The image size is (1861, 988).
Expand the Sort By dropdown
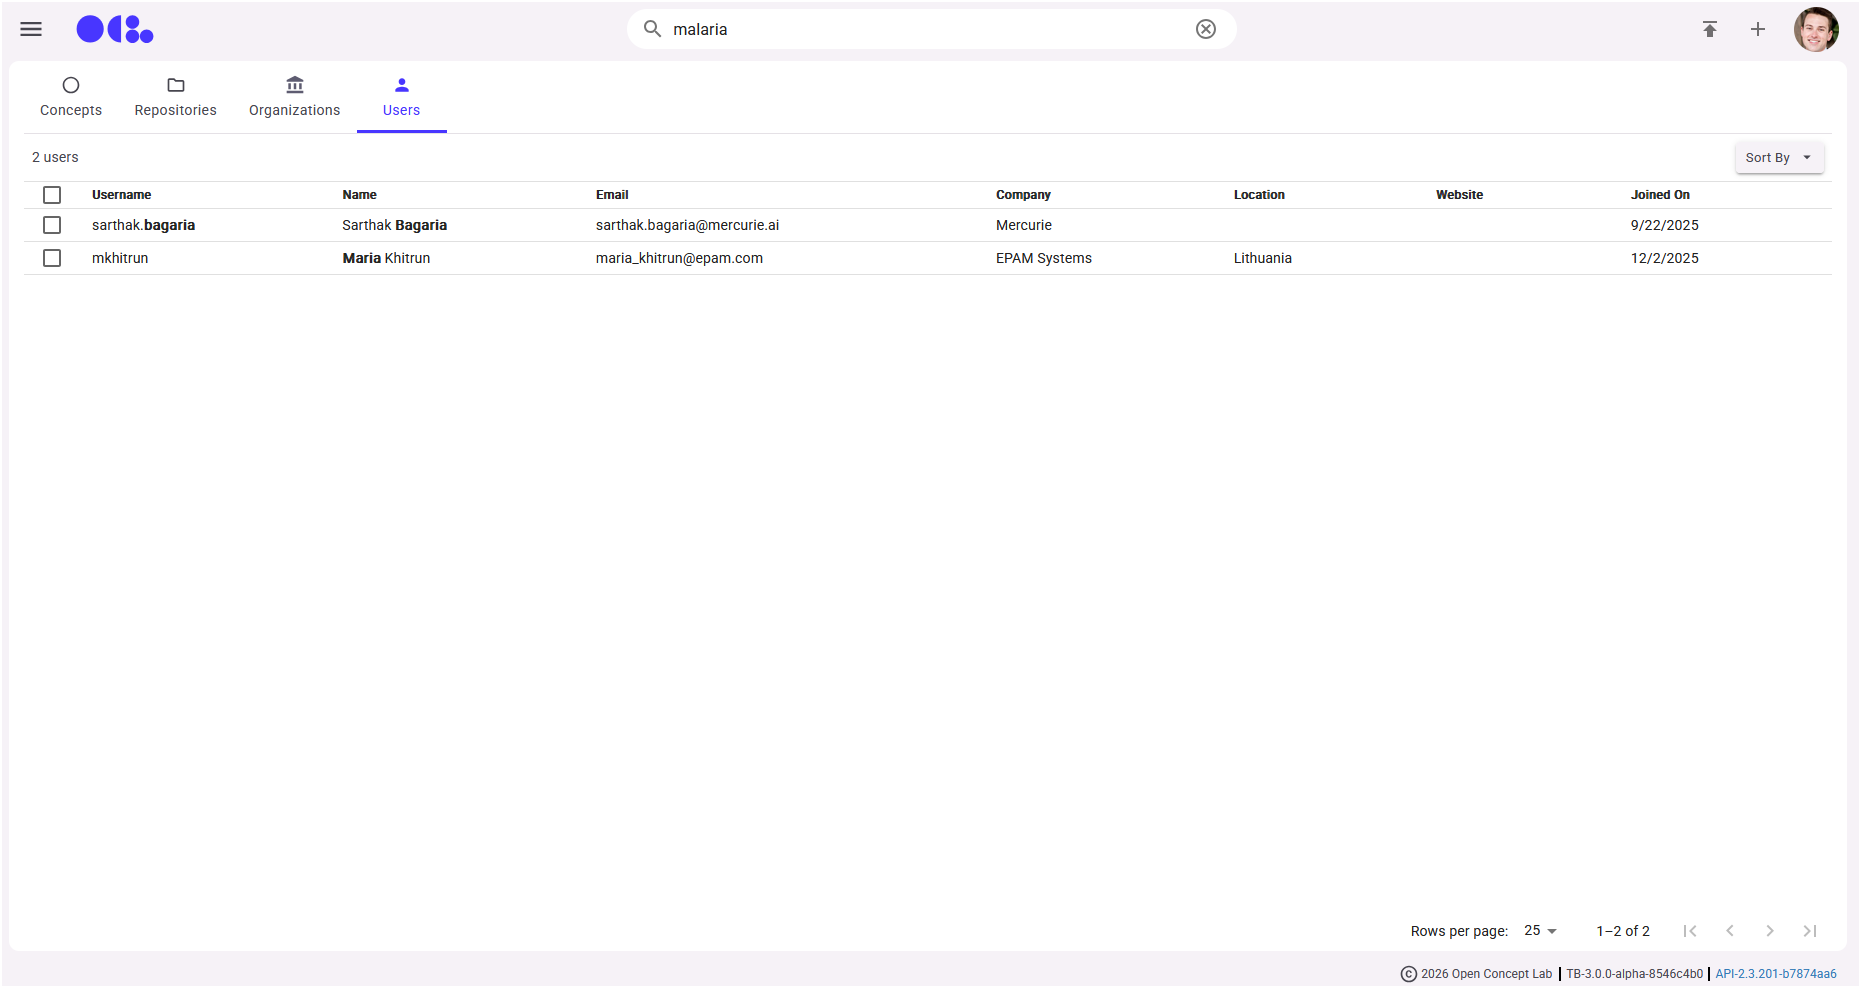coord(1778,158)
